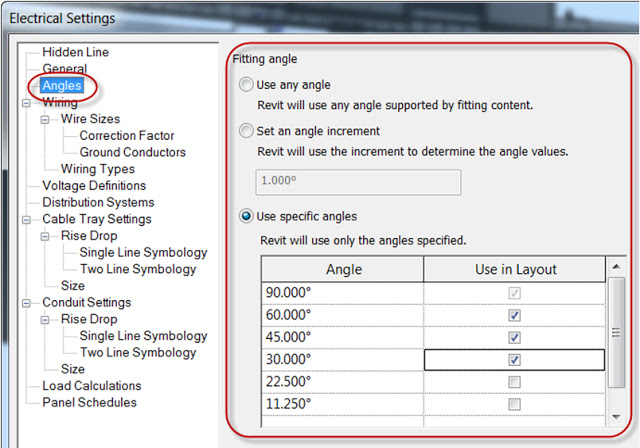Select the Angles tree item

(x=62, y=85)
